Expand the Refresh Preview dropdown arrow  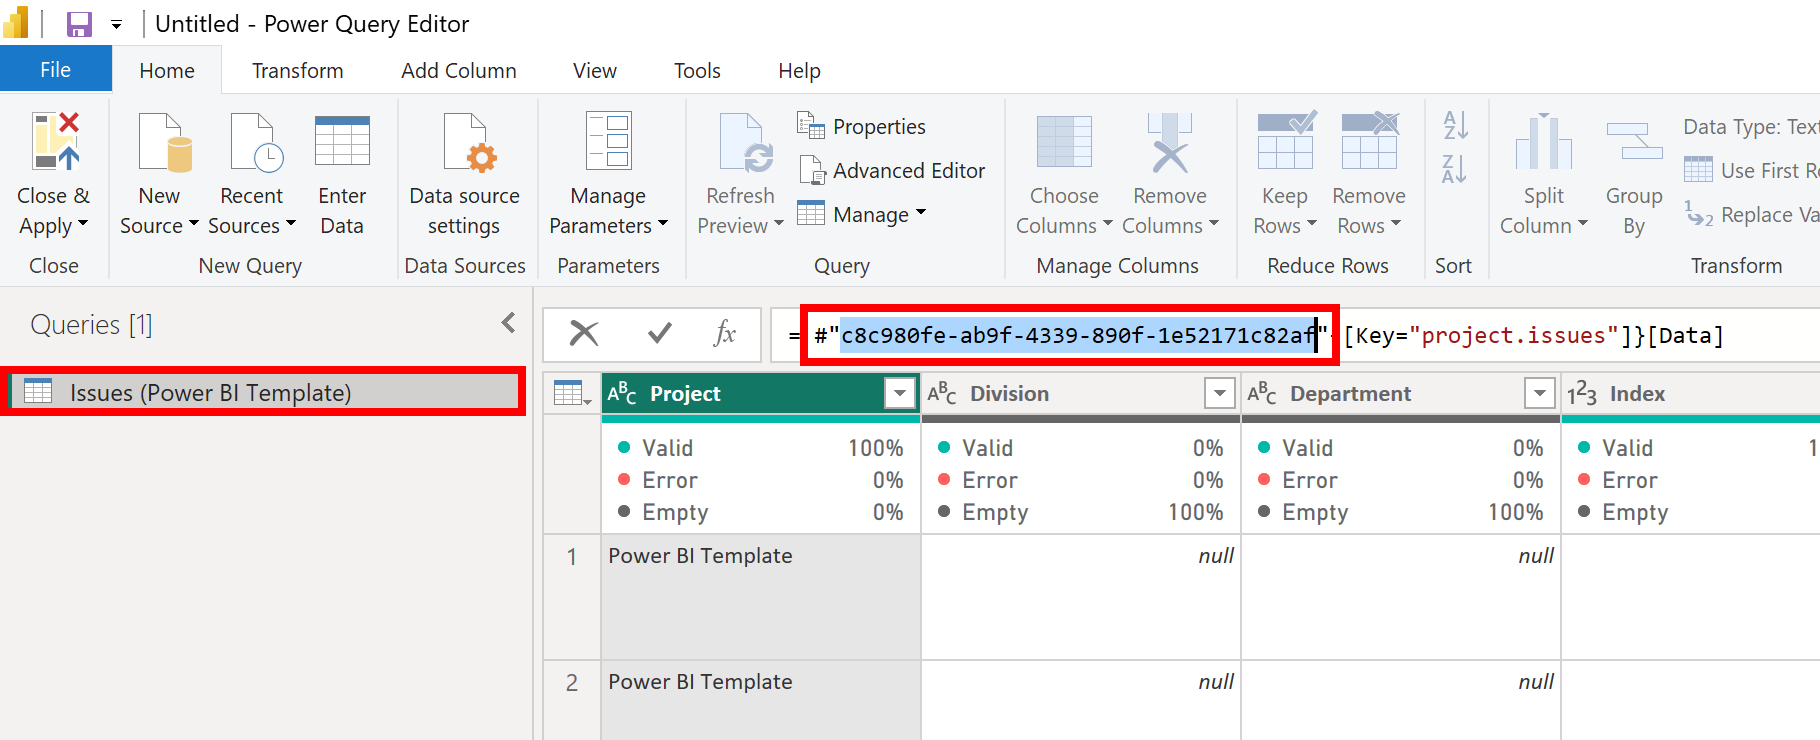(x=778, y=224)
